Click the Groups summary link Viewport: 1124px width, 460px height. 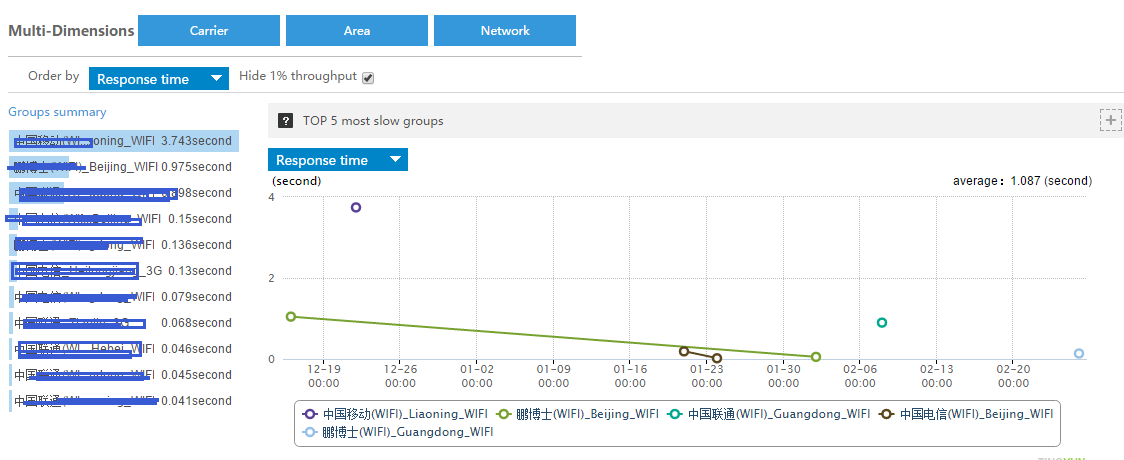(57, 112)
